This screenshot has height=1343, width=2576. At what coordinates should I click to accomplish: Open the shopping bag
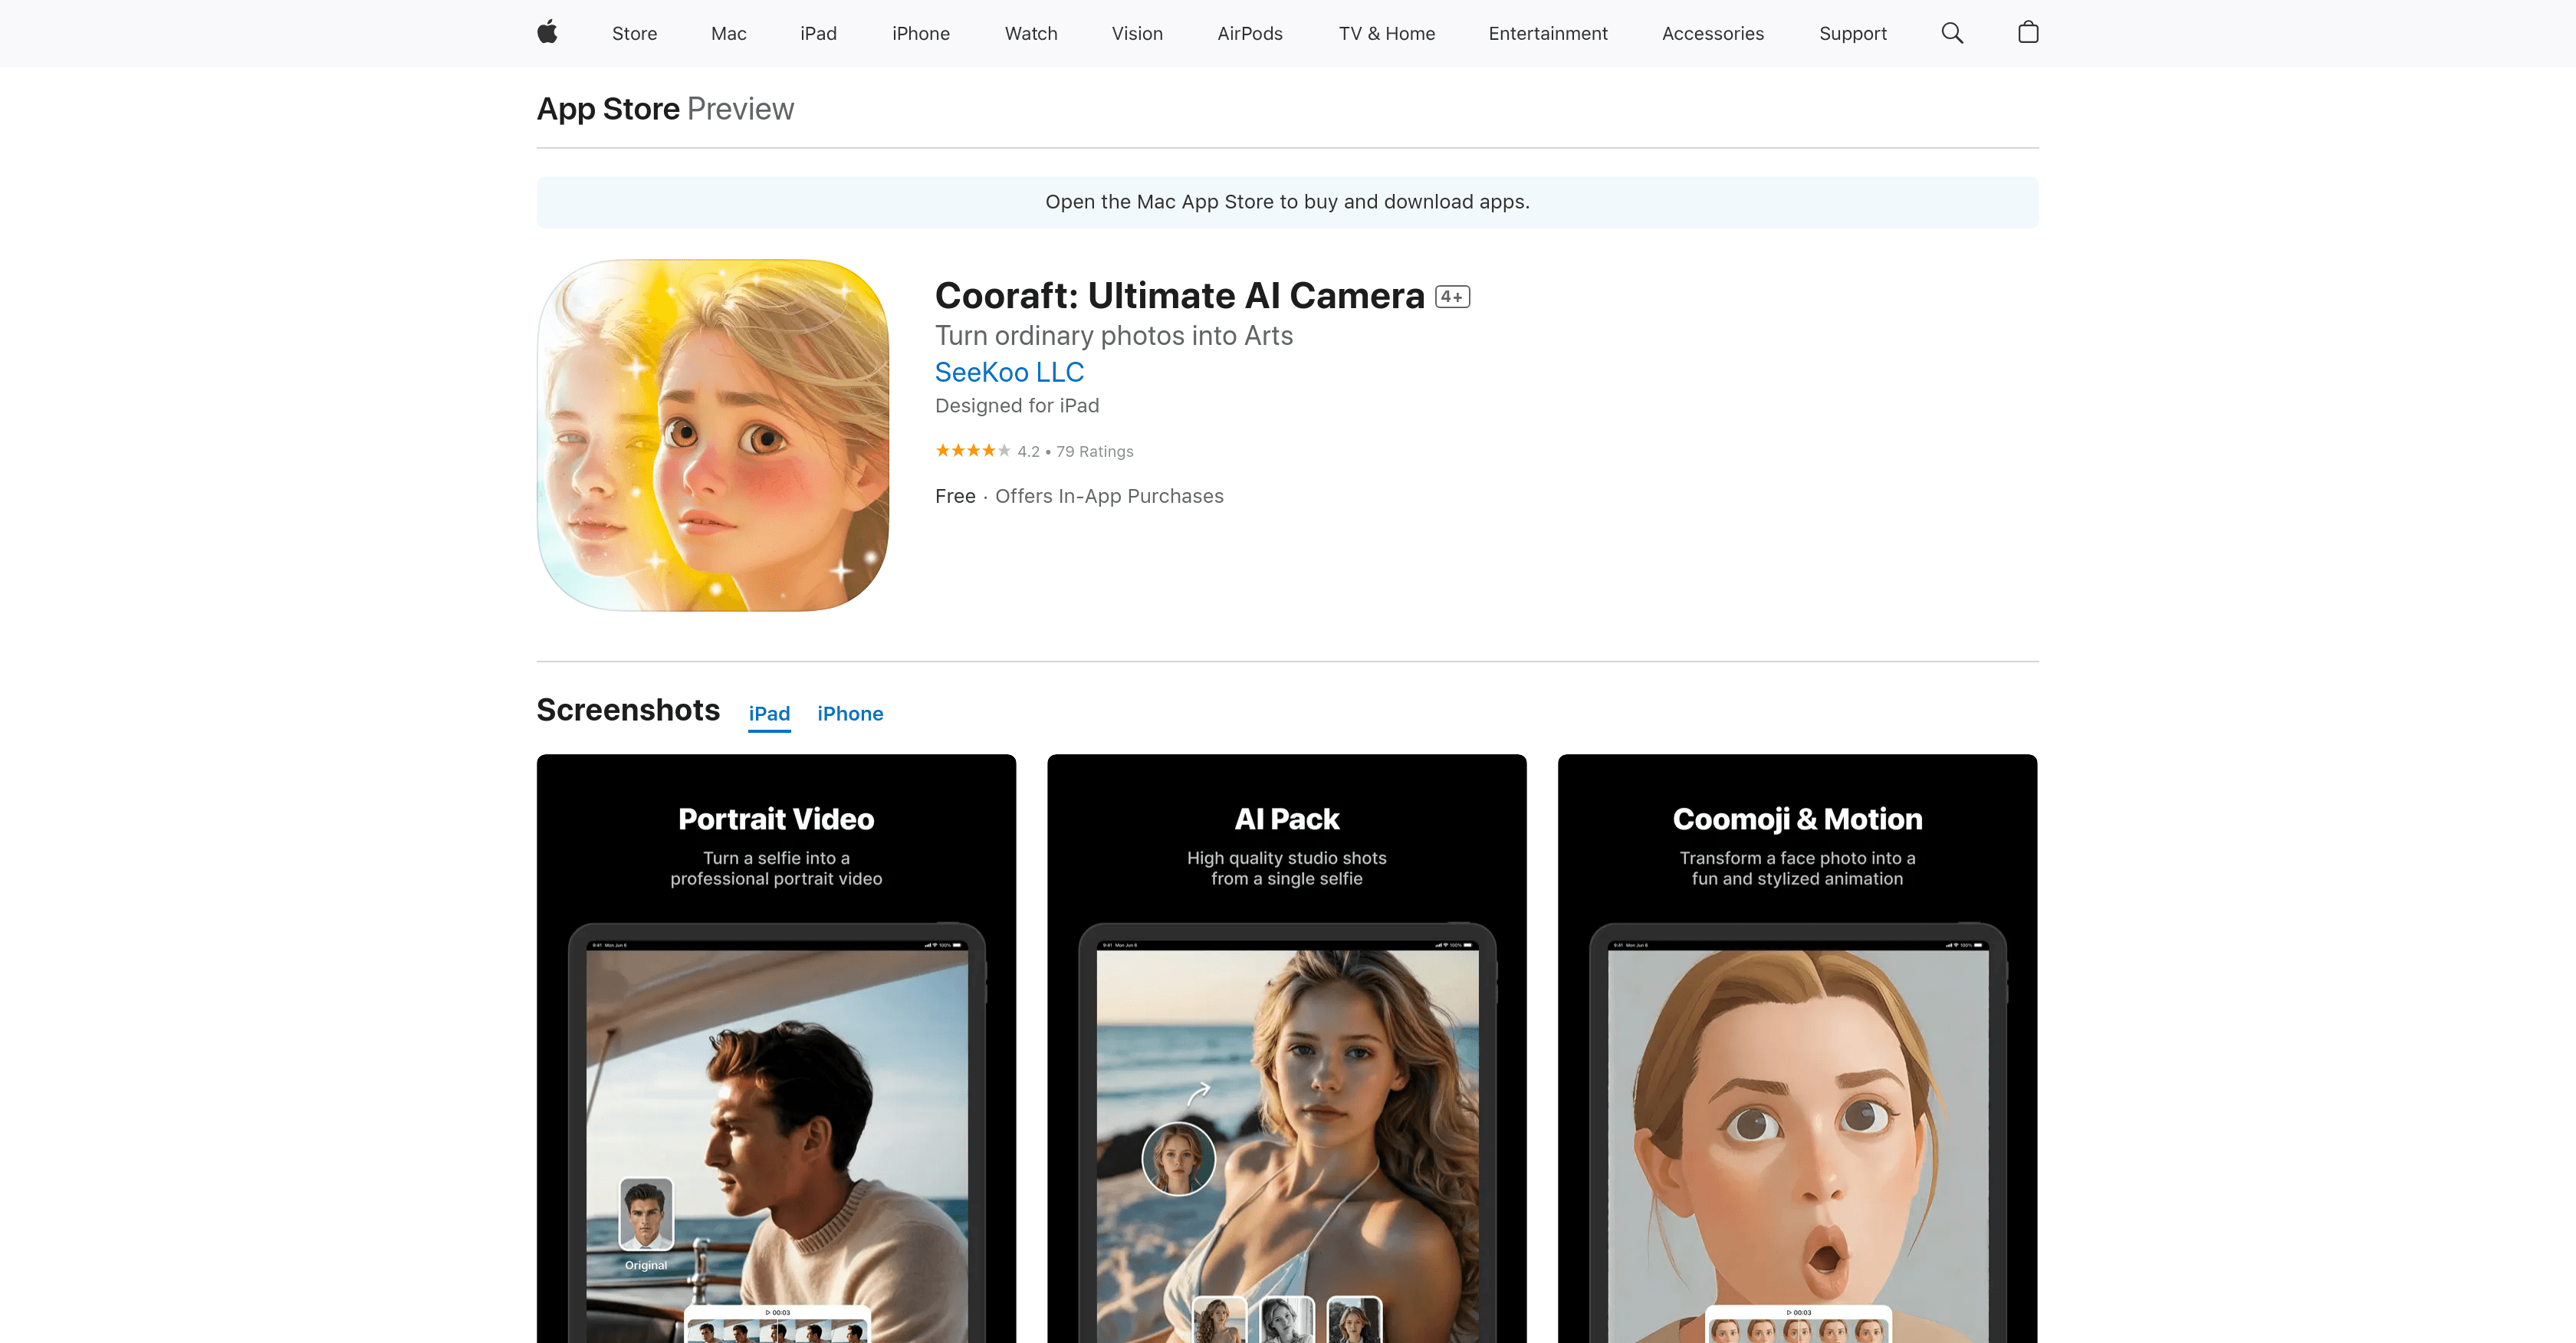coord(2028,33)
